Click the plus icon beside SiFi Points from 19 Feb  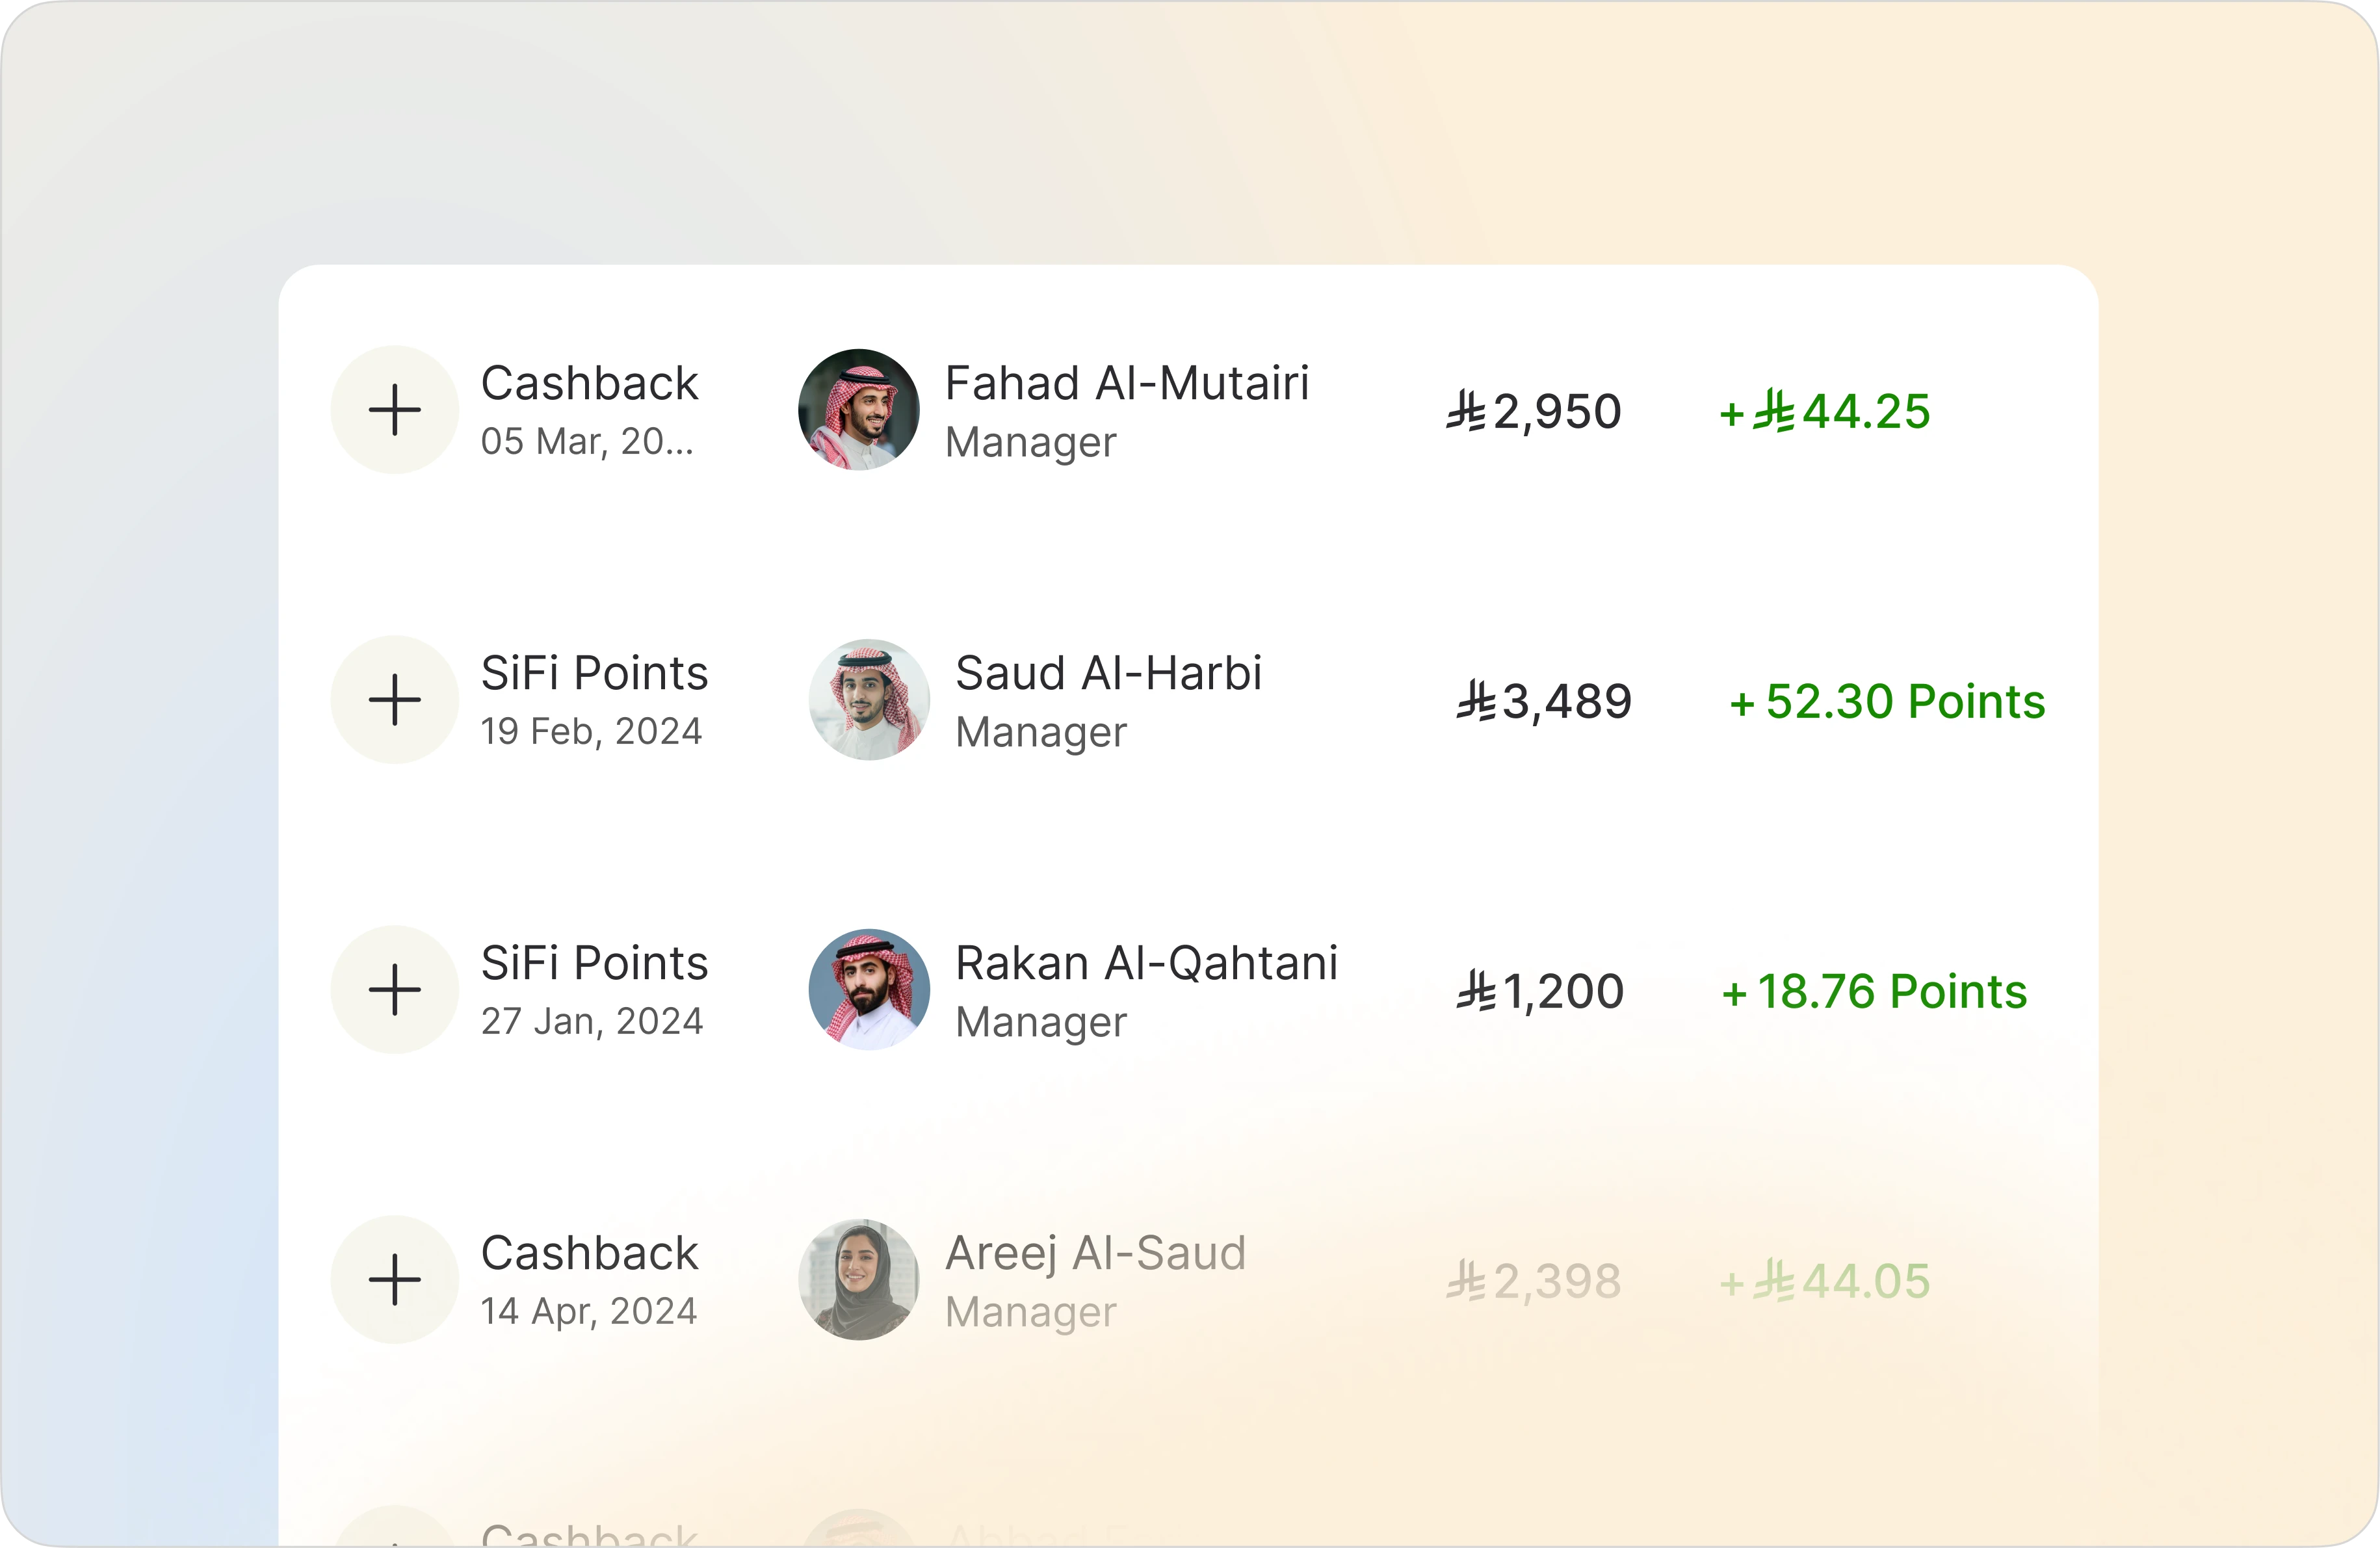(x=394, y=700)
